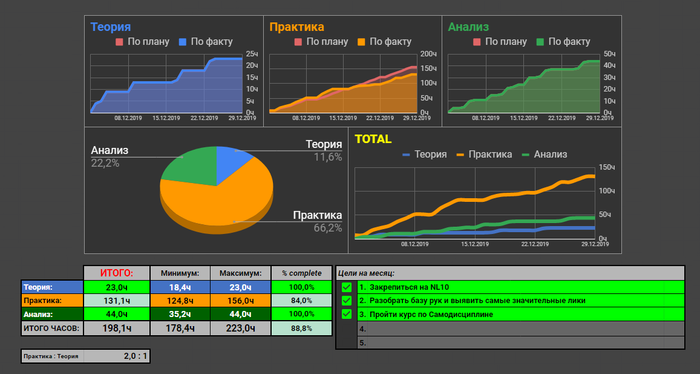Select the ИТОГО: header cell
Image resolution: width=700 pixels, height=374 pixels.
(117, 273)
